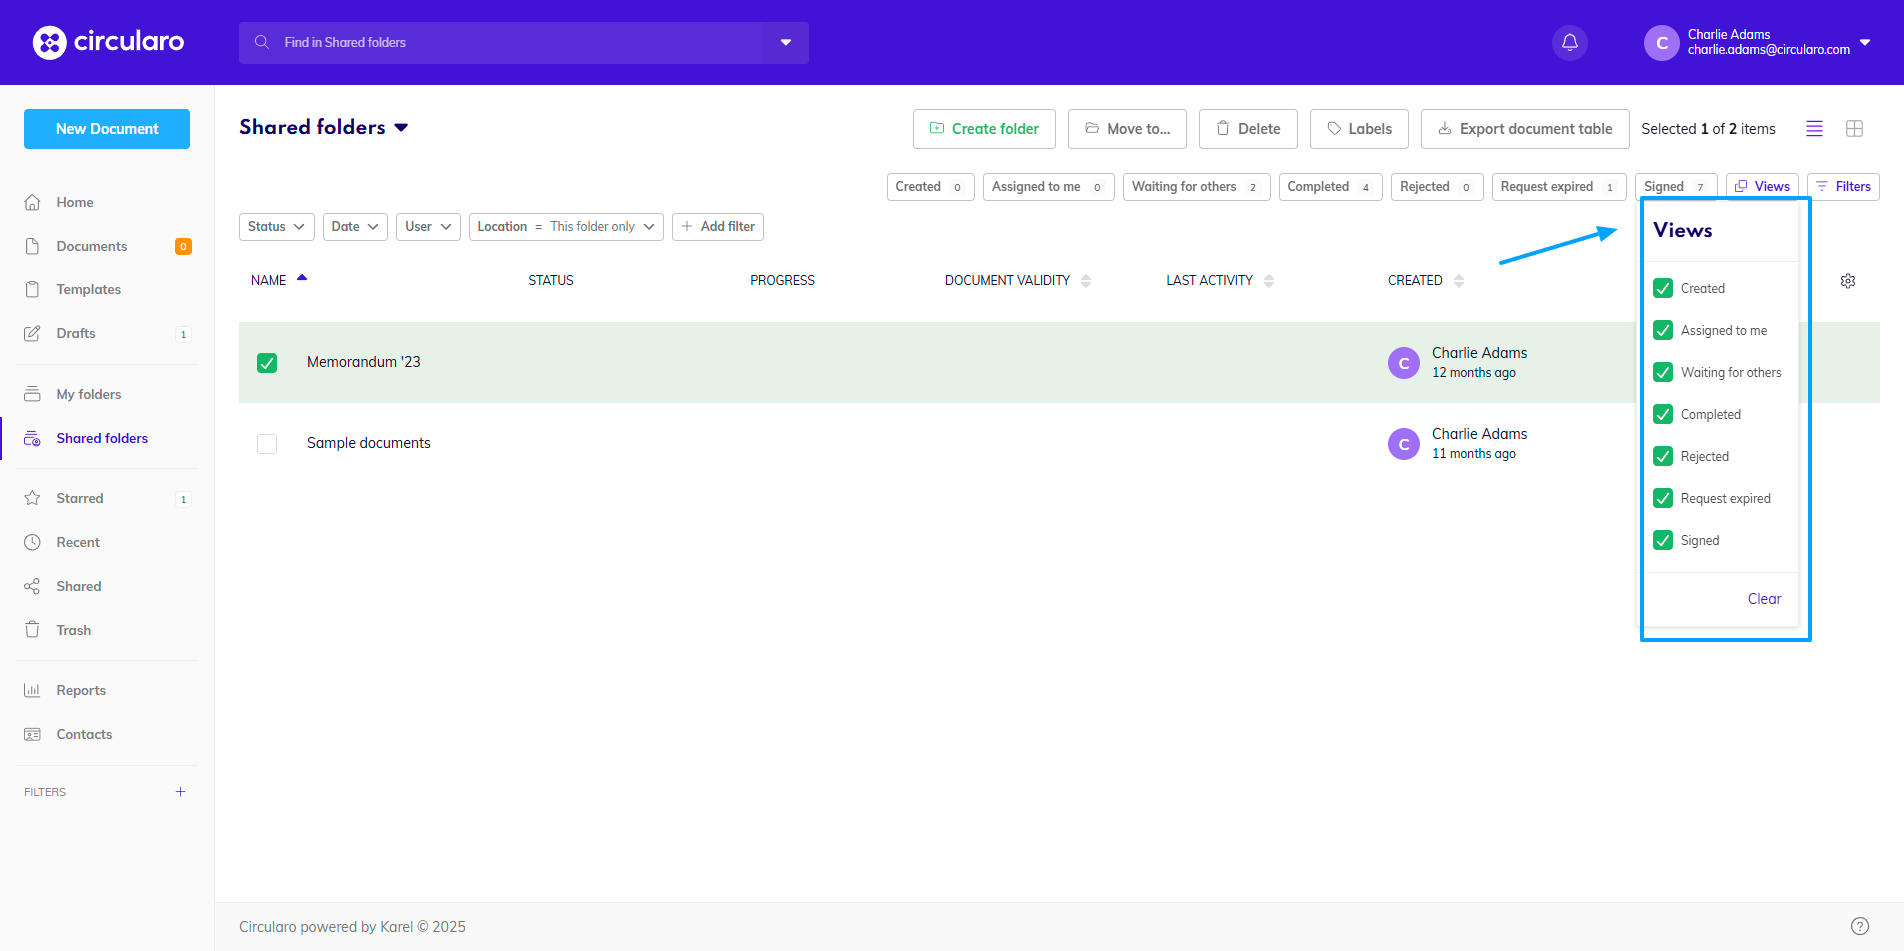
Task: Add a new filter with plus icon in sidebar
Action: click(x=181, y=792)
